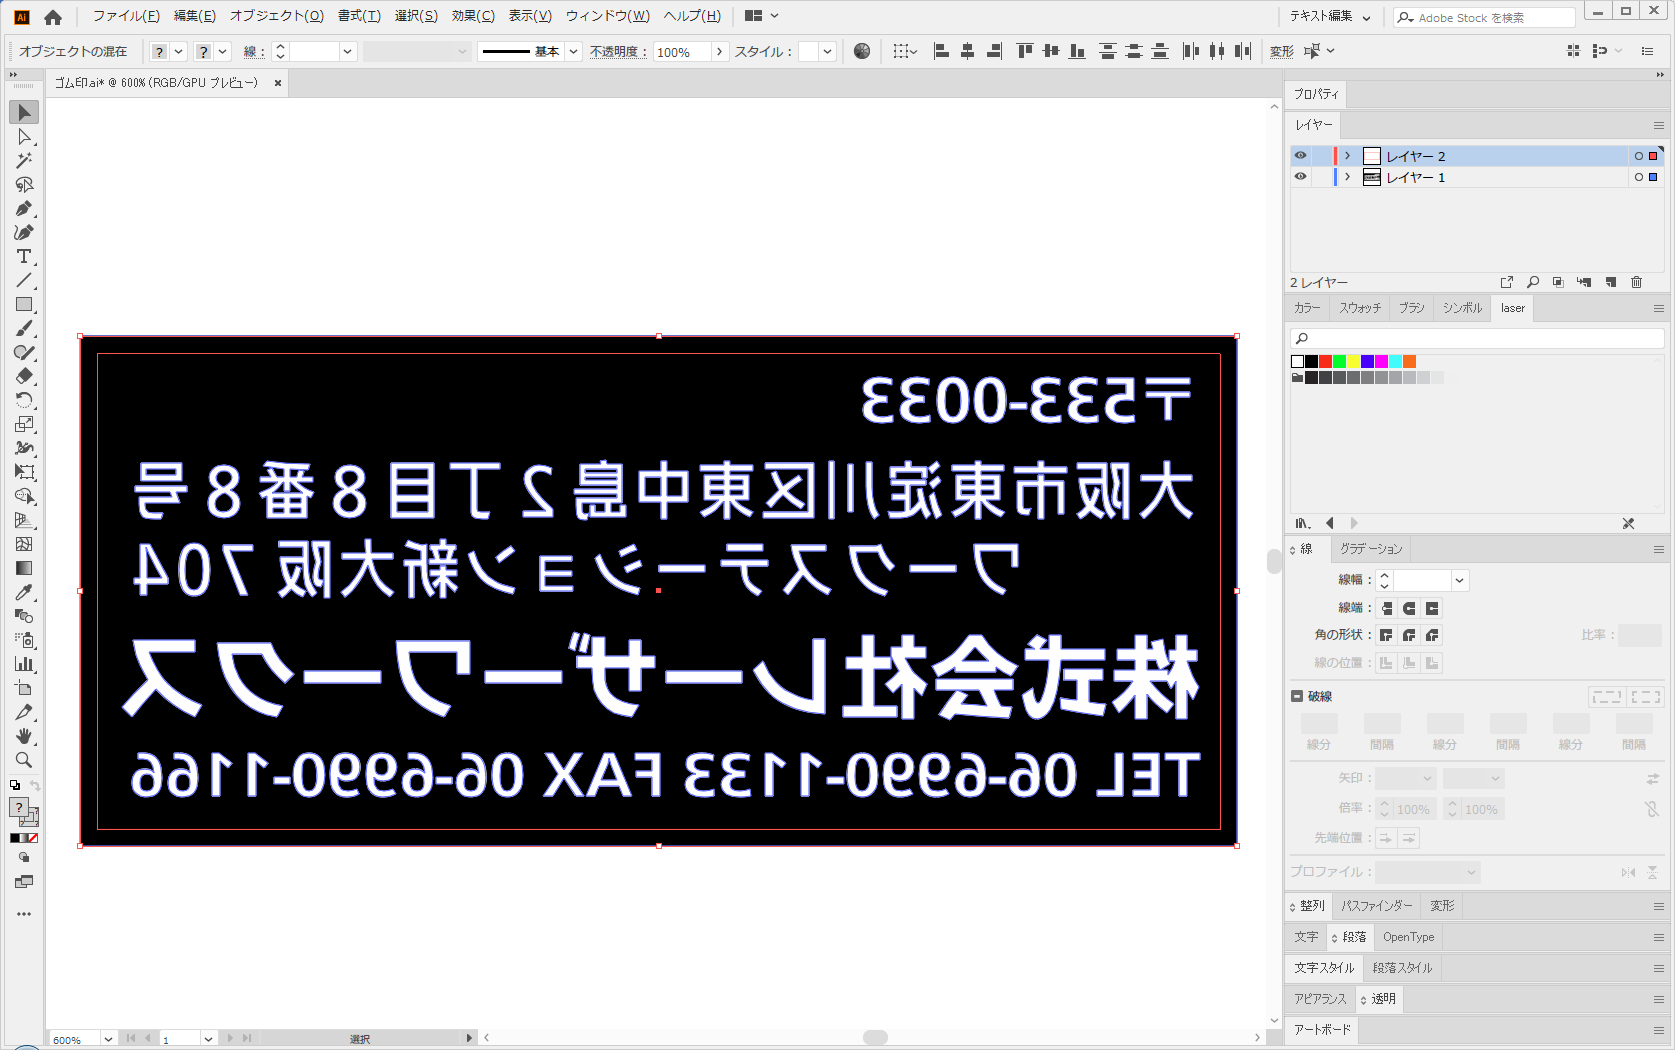Screen dimensions: 1675x1050
Task: Click the Eyedropper tool
Action: 24,592
